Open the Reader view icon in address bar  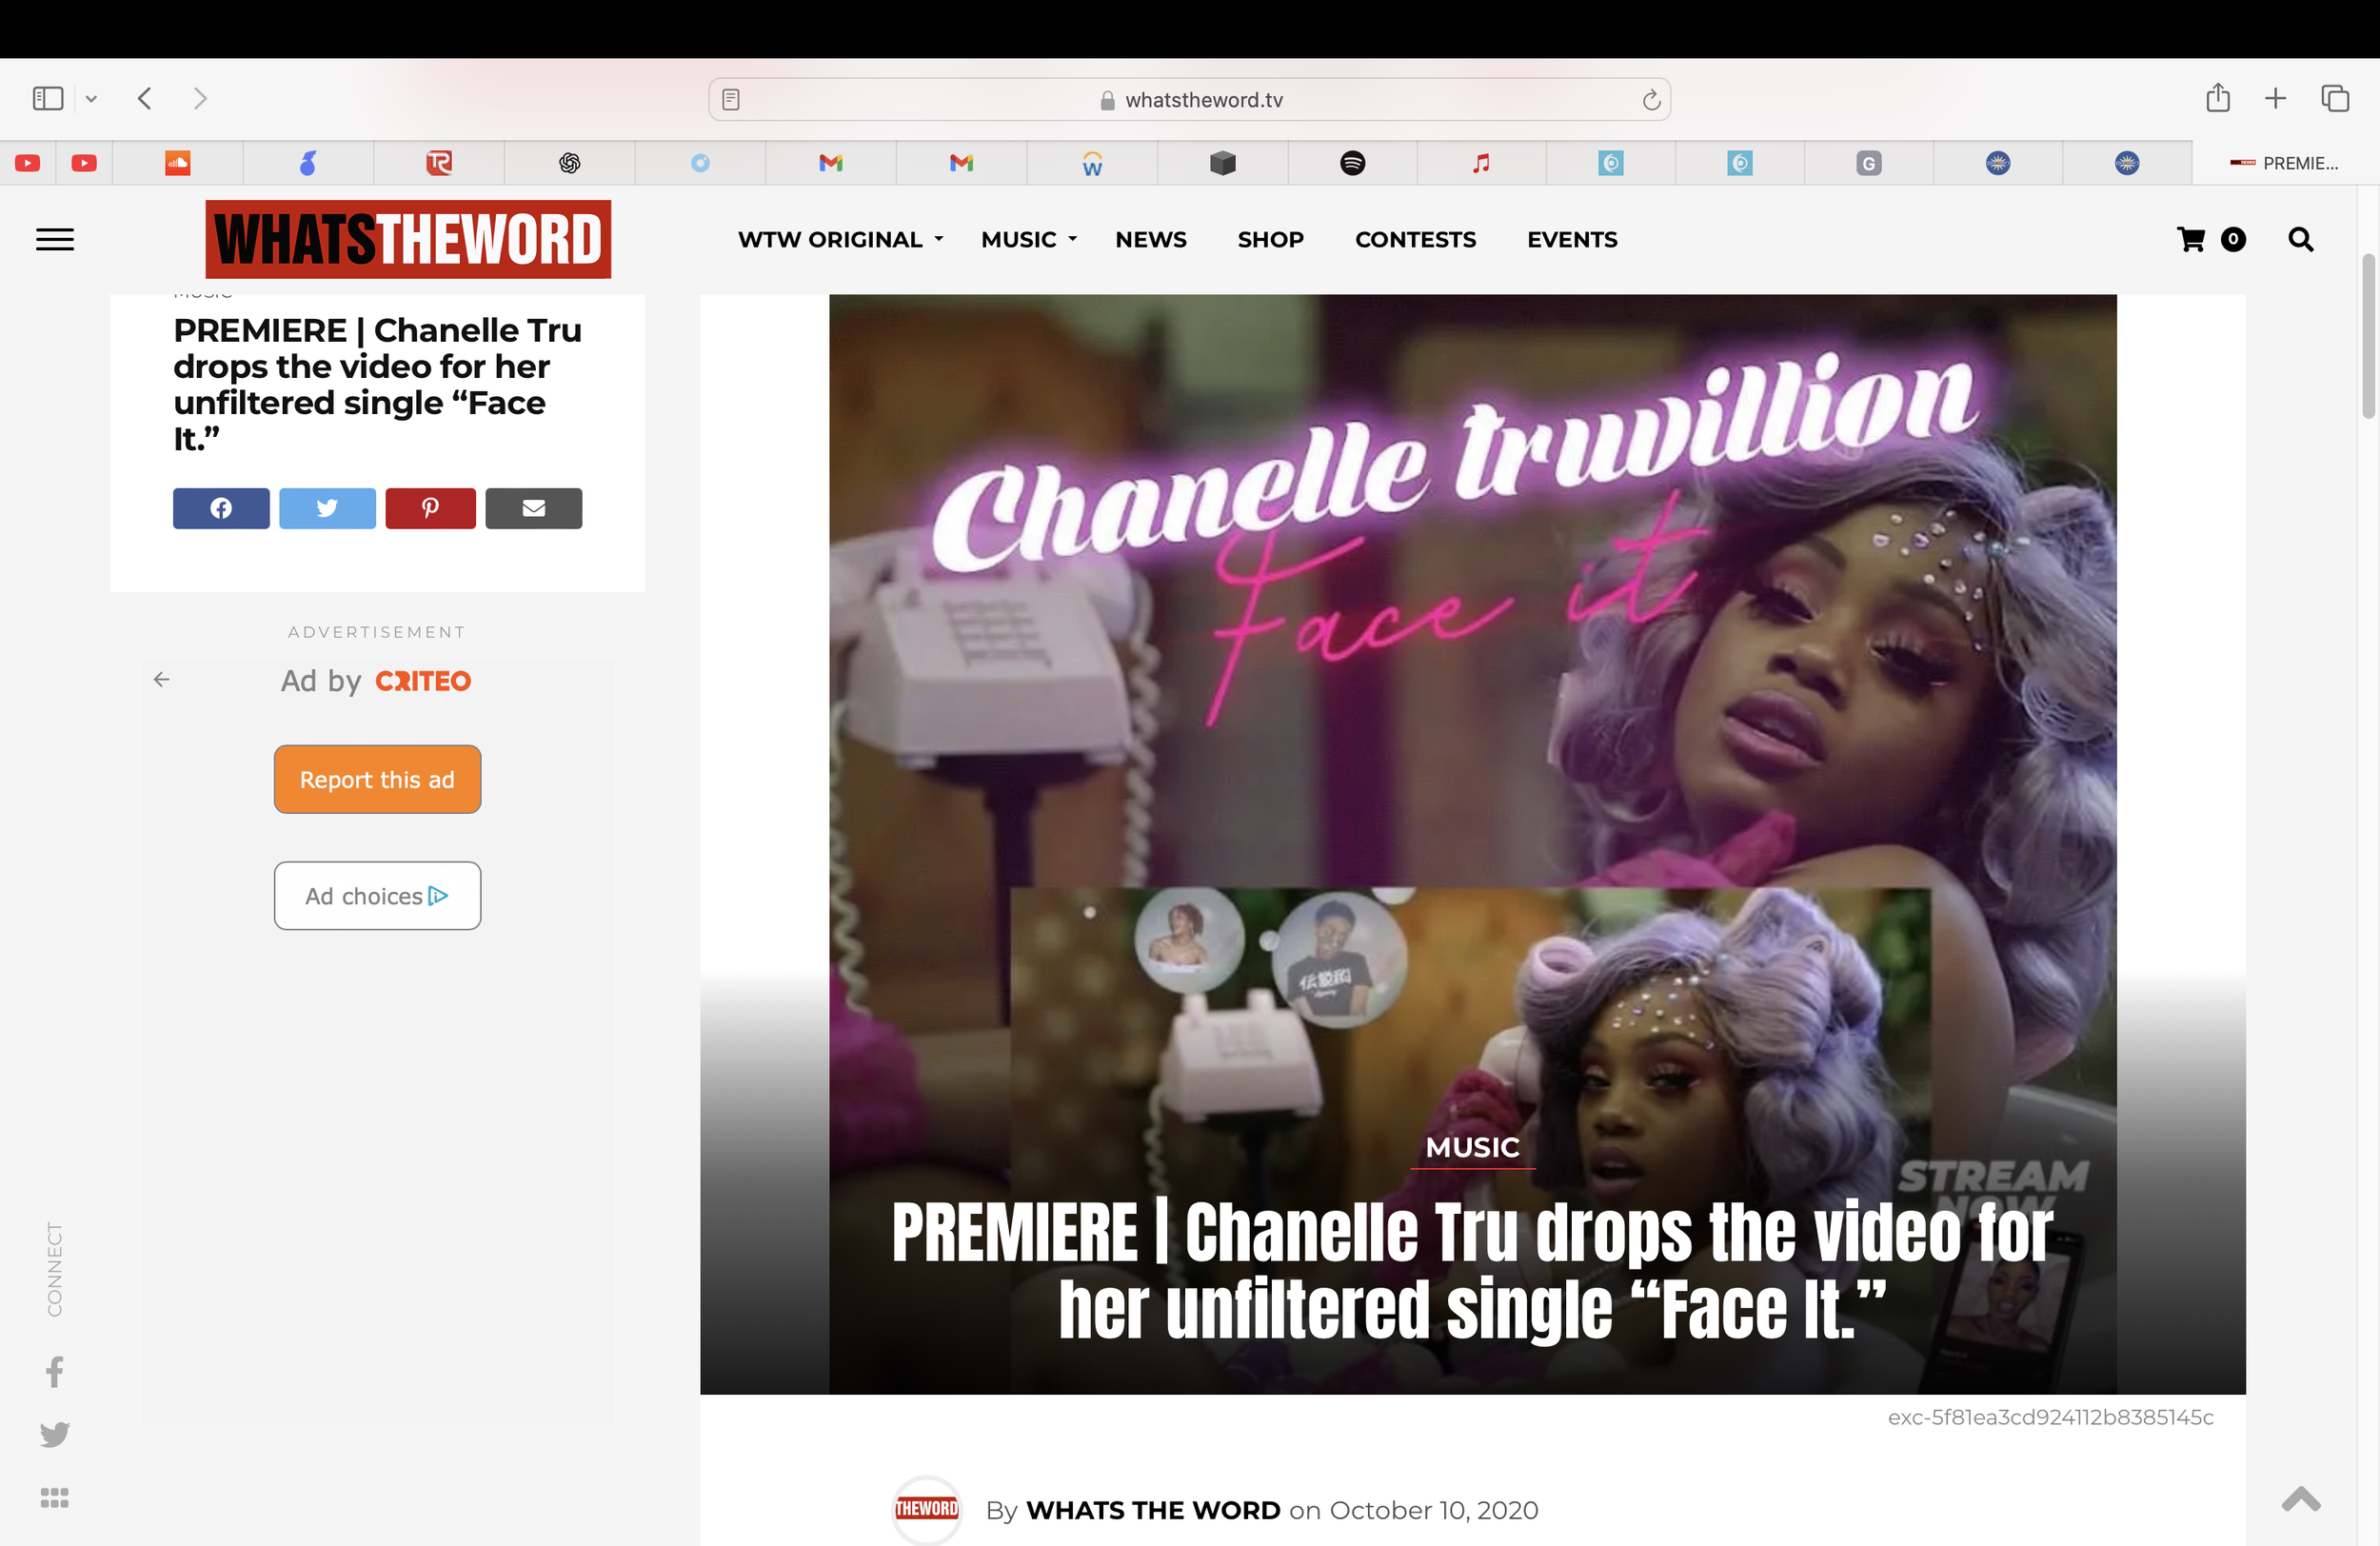tap(731, 100)
